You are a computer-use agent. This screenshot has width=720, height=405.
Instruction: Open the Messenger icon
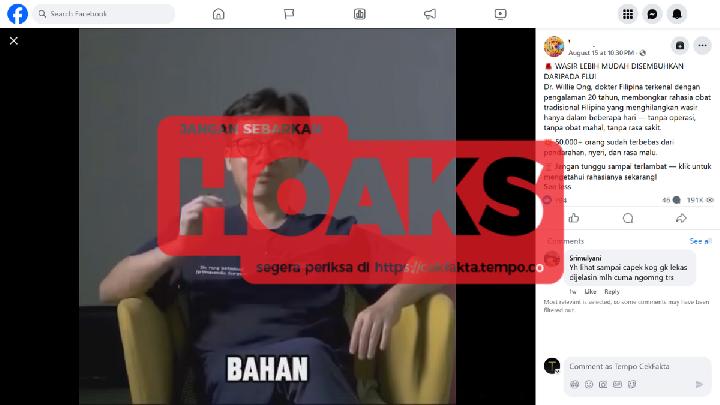652,14
